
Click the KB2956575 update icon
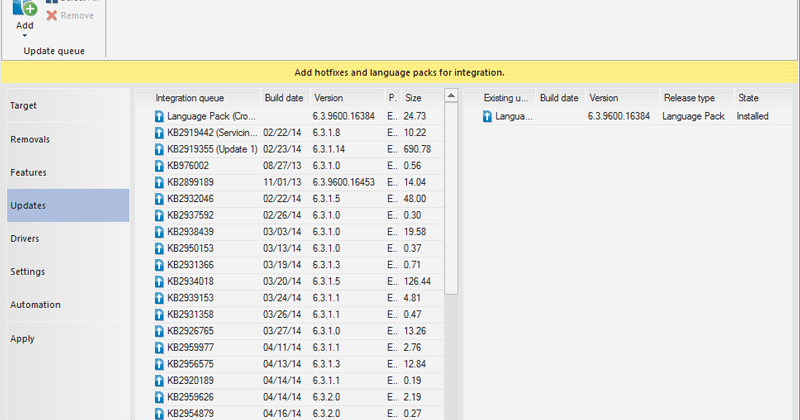click(x=159, y=364)
